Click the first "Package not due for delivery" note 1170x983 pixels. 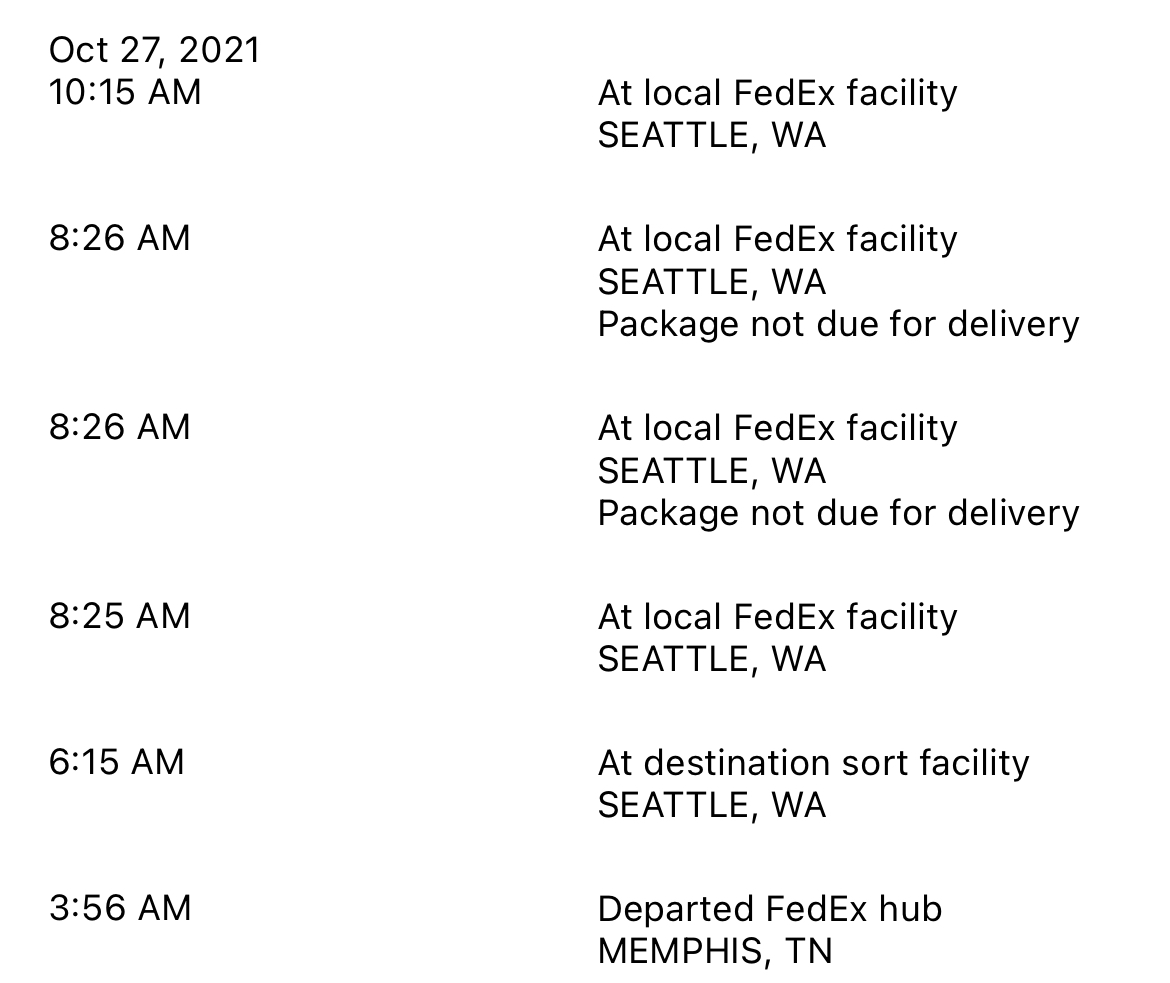(838, 325)
